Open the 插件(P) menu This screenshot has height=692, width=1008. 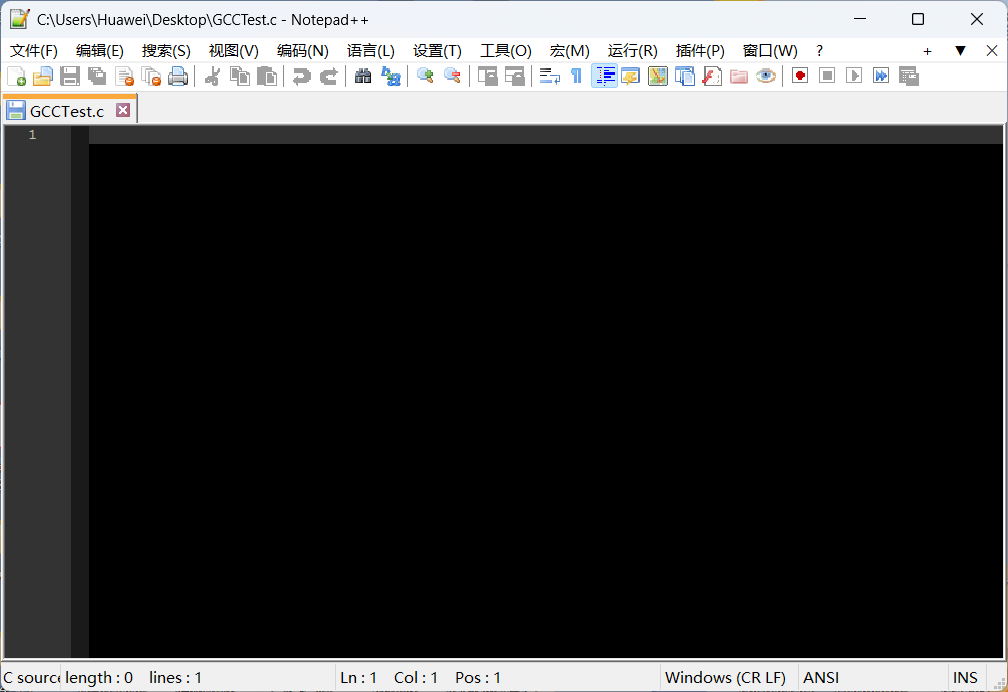(700, 51)
